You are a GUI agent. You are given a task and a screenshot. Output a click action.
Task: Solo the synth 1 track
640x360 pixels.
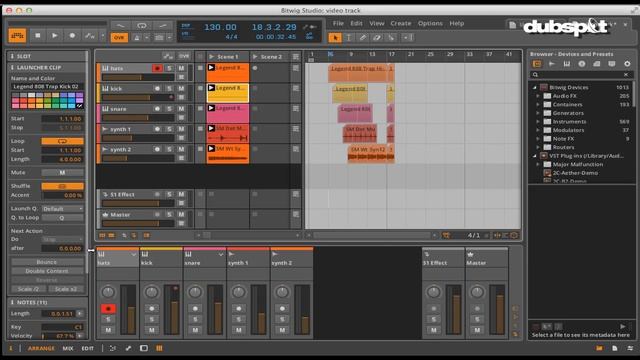169,129
